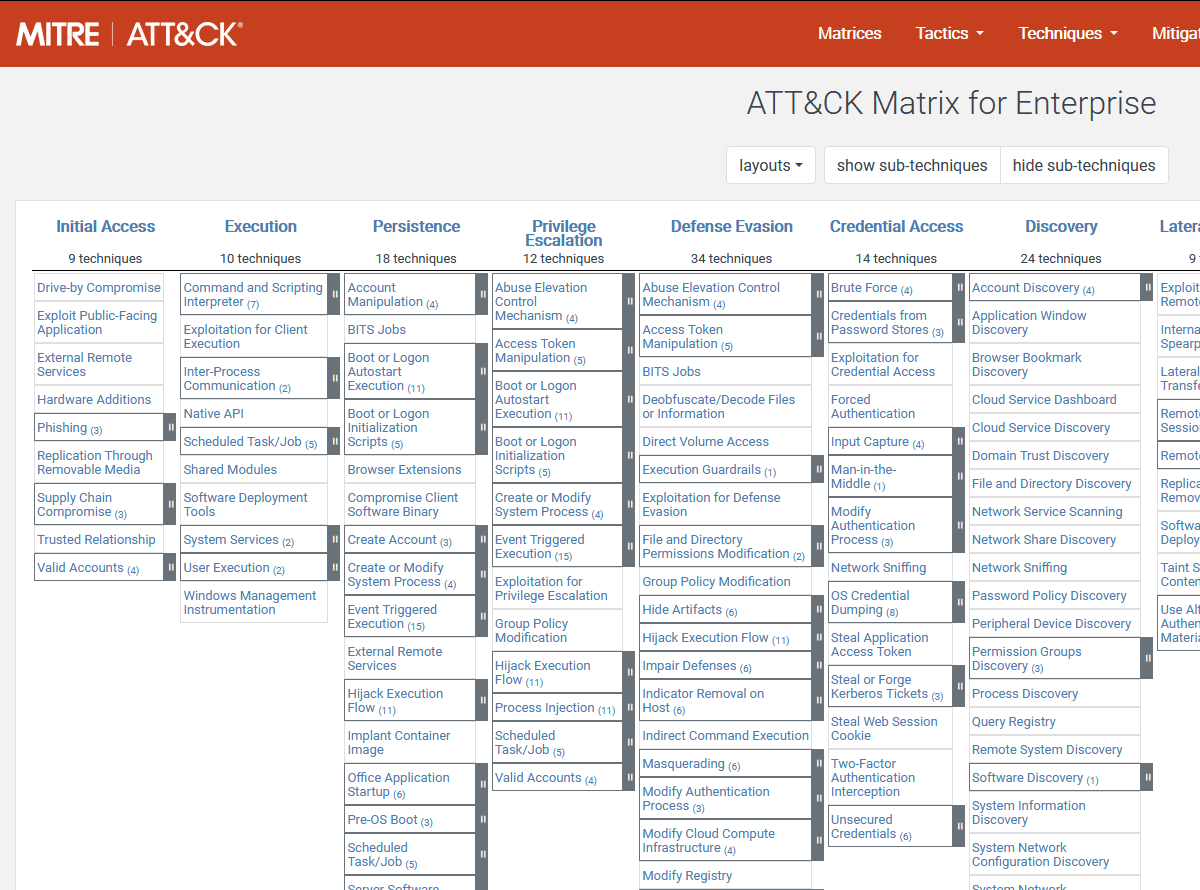This screenshot has width=1200, height=890.
Task: Expand handle beside Execution Guardrails
Action: click(x=818, y=469)
